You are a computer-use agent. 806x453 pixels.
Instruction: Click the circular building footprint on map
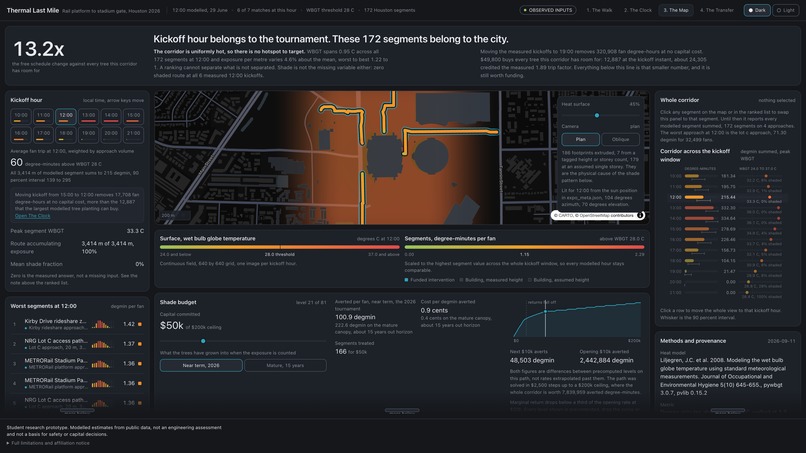[x=430, y=157]
